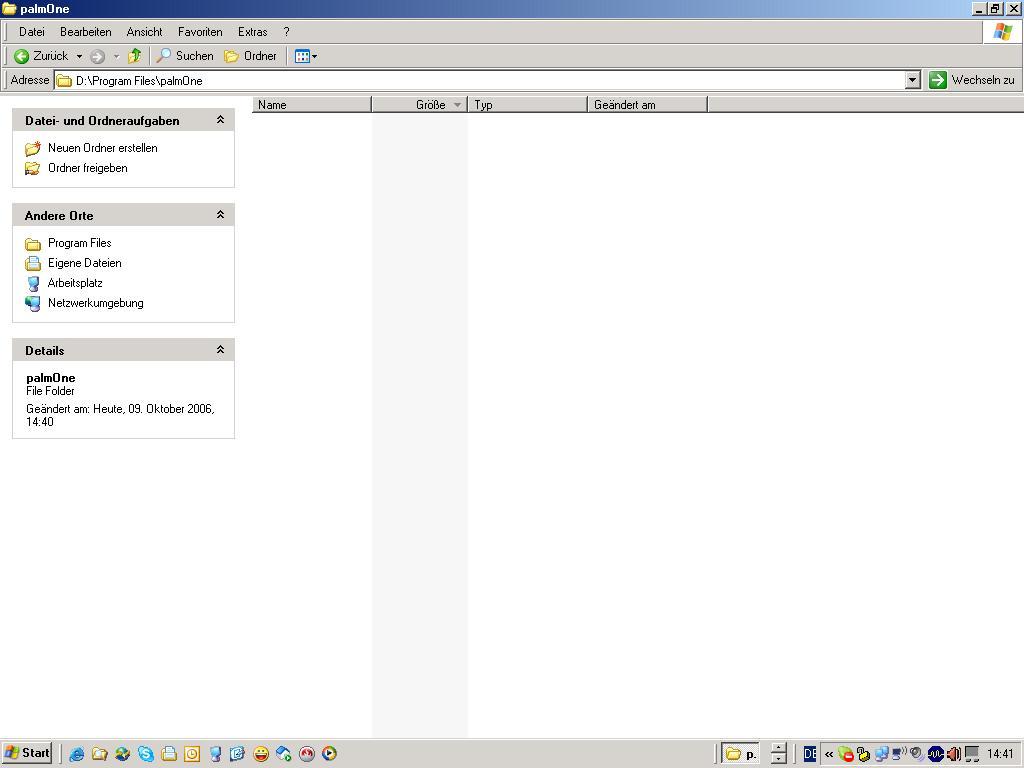This screenshot has height=768, width=1024.
Task: Open the Zurück history dropdown arrow
Action: pyautogui.click(x=79, y=56)
